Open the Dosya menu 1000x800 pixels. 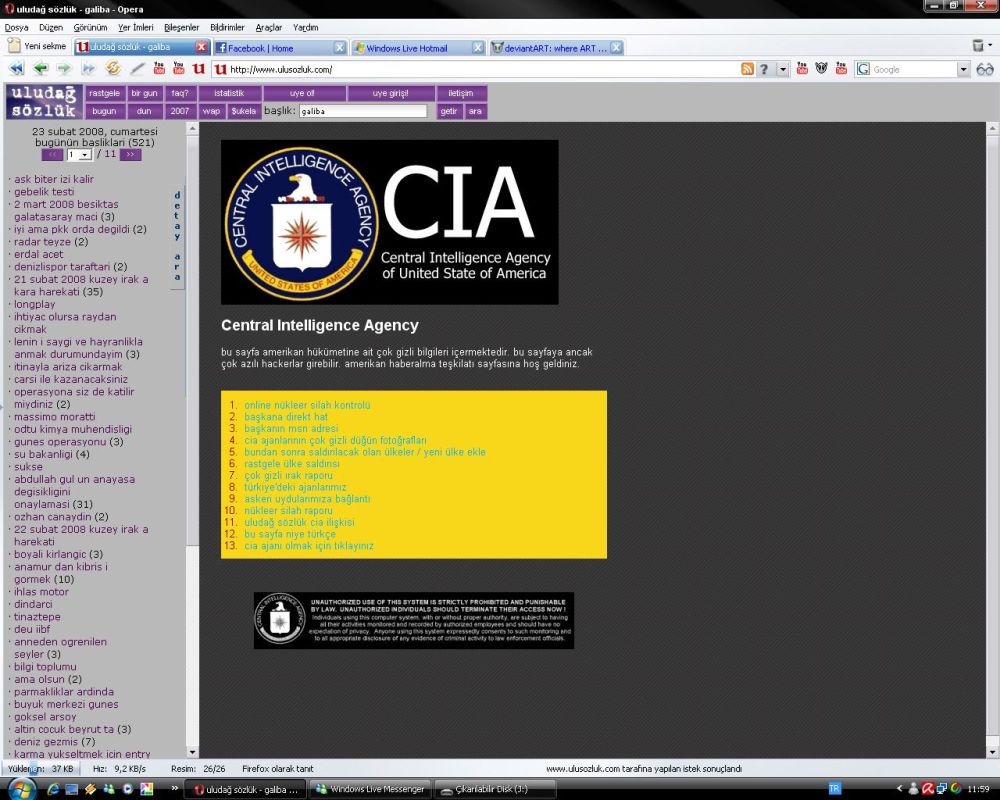pos(17,27)
